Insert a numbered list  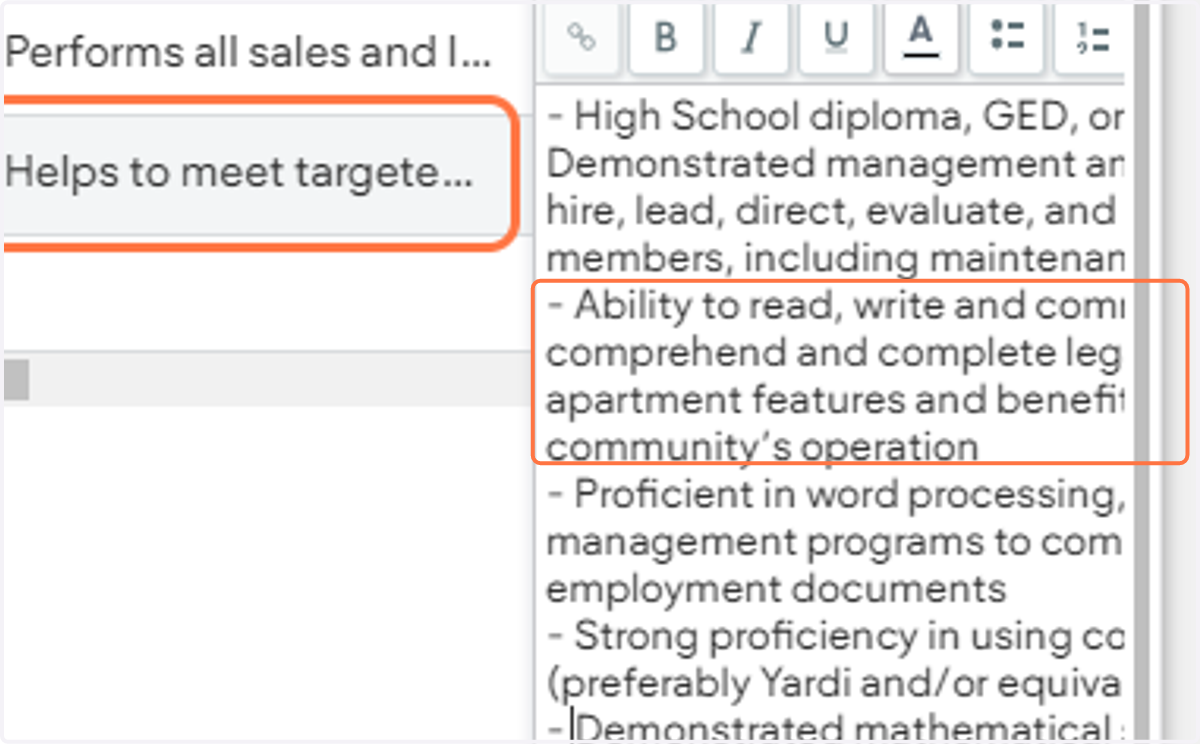coord(1090,37)
